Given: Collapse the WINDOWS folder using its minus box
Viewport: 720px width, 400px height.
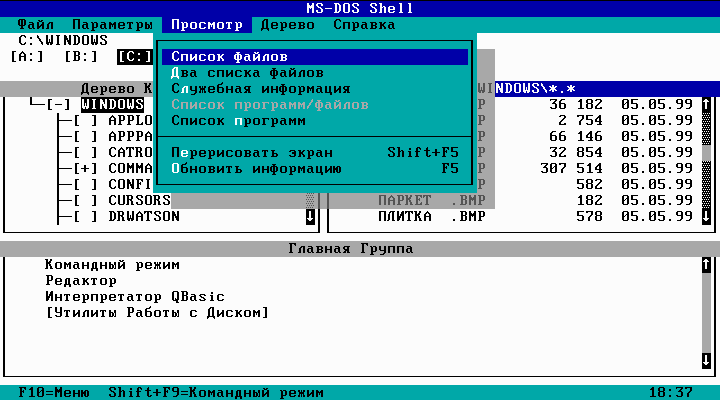Looking at the screenshot, I should pos(60,104).
